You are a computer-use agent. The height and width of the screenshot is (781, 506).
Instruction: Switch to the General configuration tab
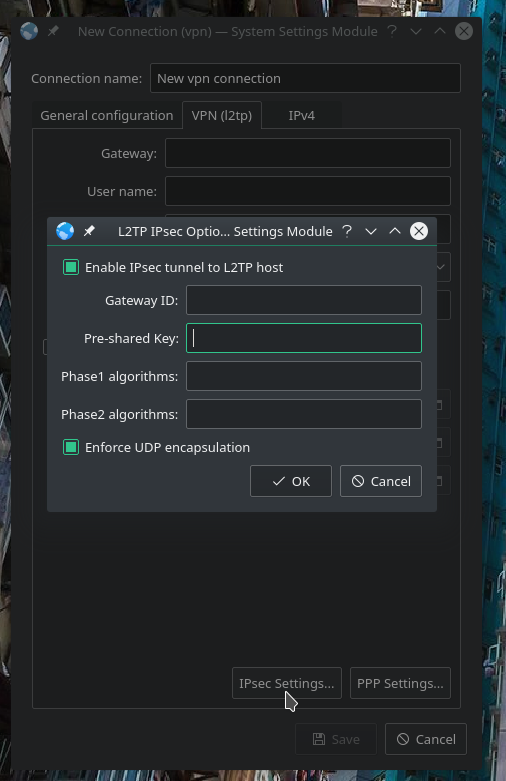[x=107, y=116]
